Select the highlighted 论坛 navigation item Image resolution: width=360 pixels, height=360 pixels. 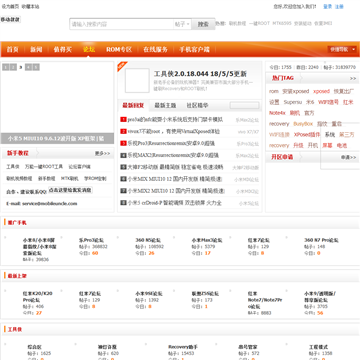(89, 49)
